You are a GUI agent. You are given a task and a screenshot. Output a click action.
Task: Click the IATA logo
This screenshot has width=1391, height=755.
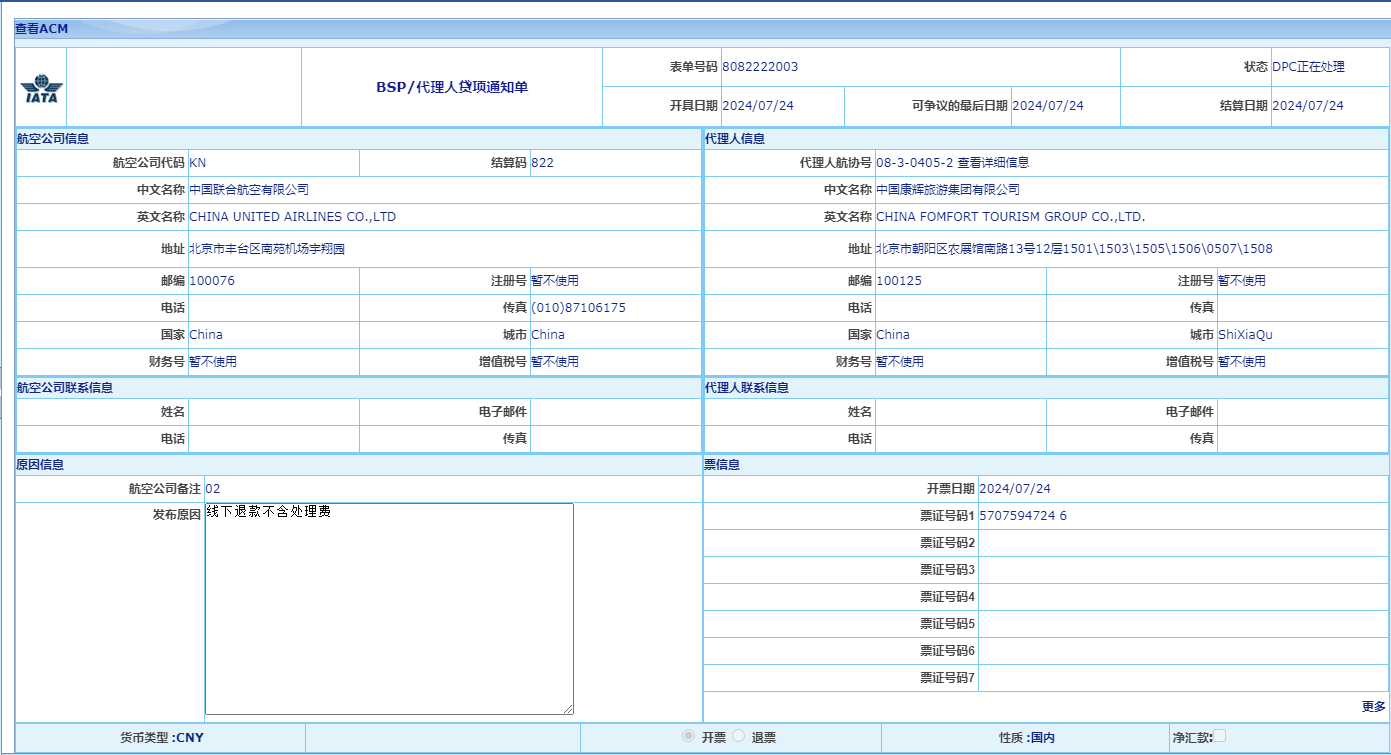click(x=40, y=89)
